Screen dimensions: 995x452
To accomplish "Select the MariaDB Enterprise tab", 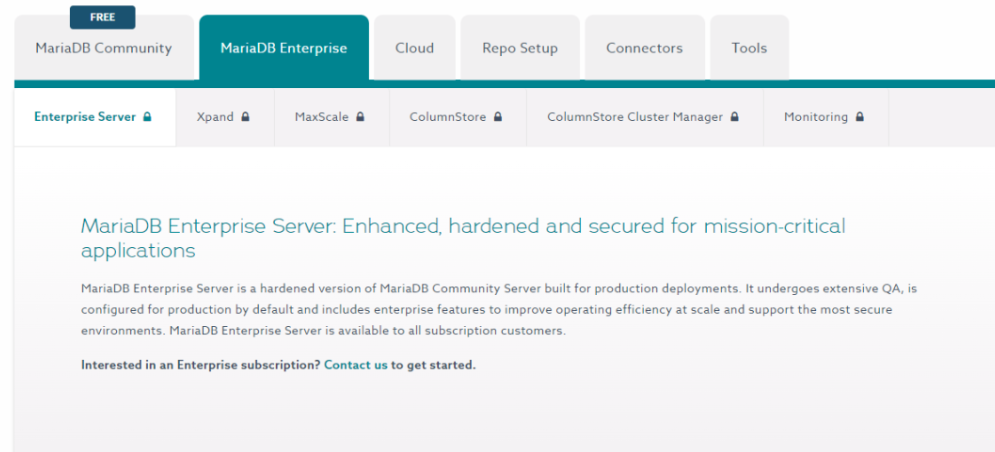I will pyautogui.click(x=284, y=48).
